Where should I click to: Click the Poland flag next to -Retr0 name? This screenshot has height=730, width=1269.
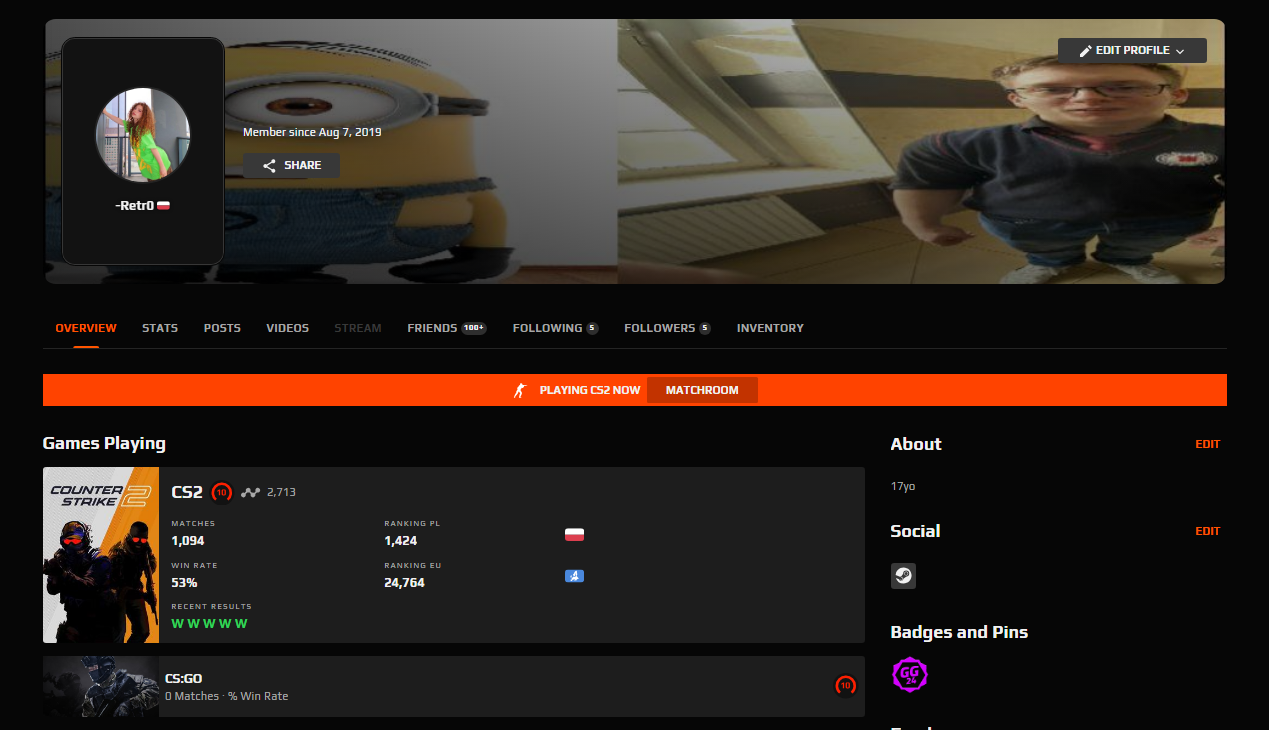tap(164, 205)
